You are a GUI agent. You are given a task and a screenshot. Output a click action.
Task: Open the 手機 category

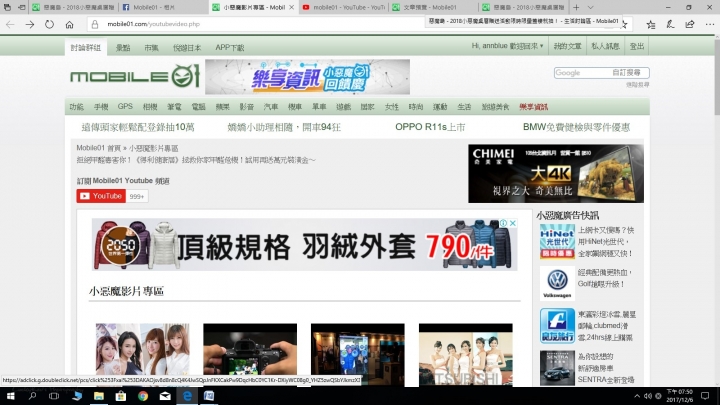tap(101, 107)
